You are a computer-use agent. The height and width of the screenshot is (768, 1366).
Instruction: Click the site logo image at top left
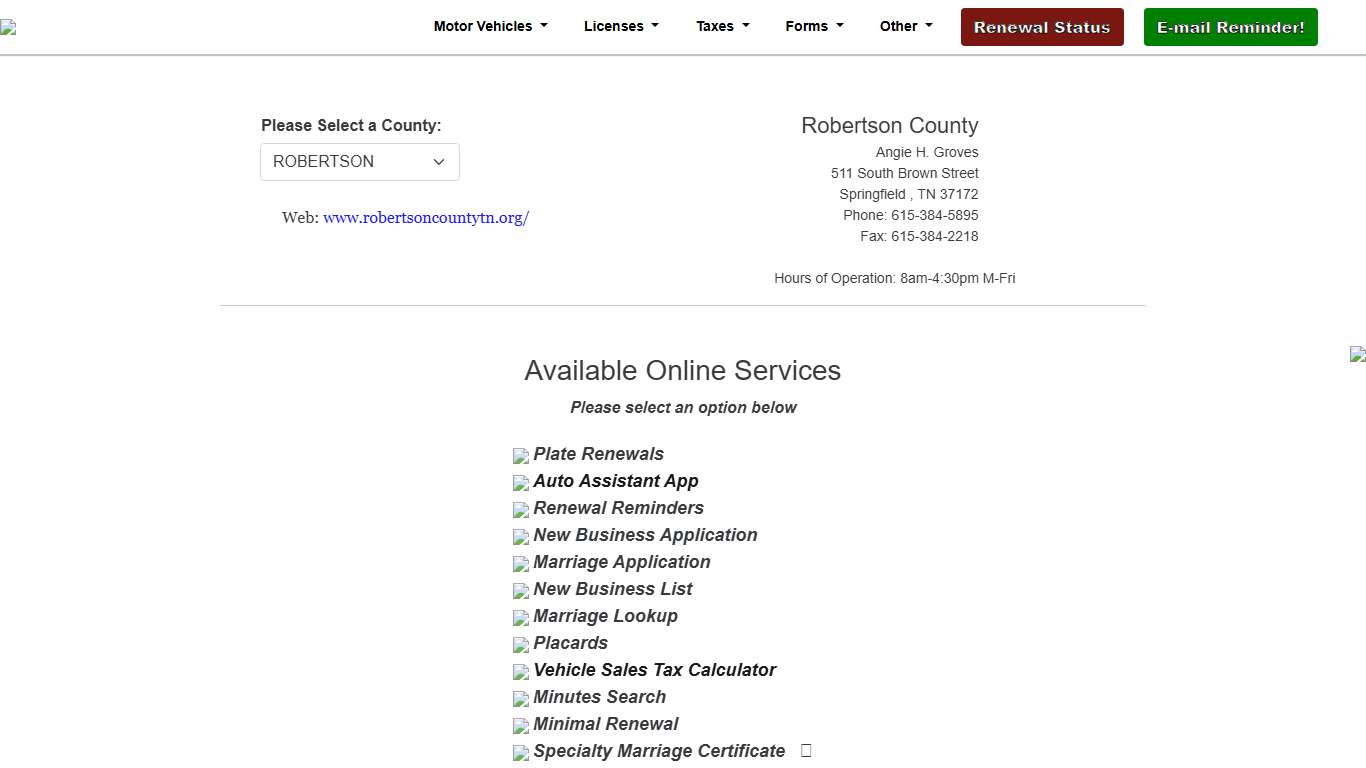tap(8, 28)
